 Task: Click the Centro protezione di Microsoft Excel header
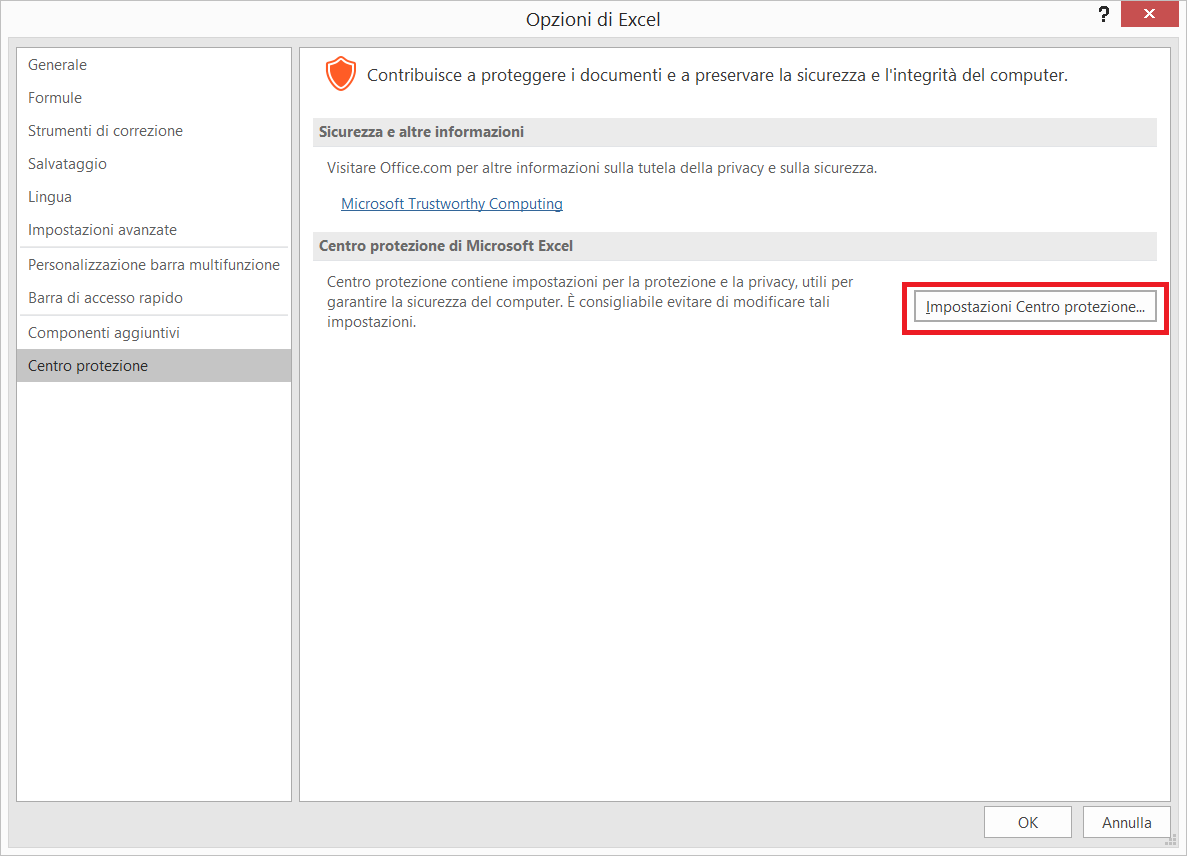[x=734, y=246]
